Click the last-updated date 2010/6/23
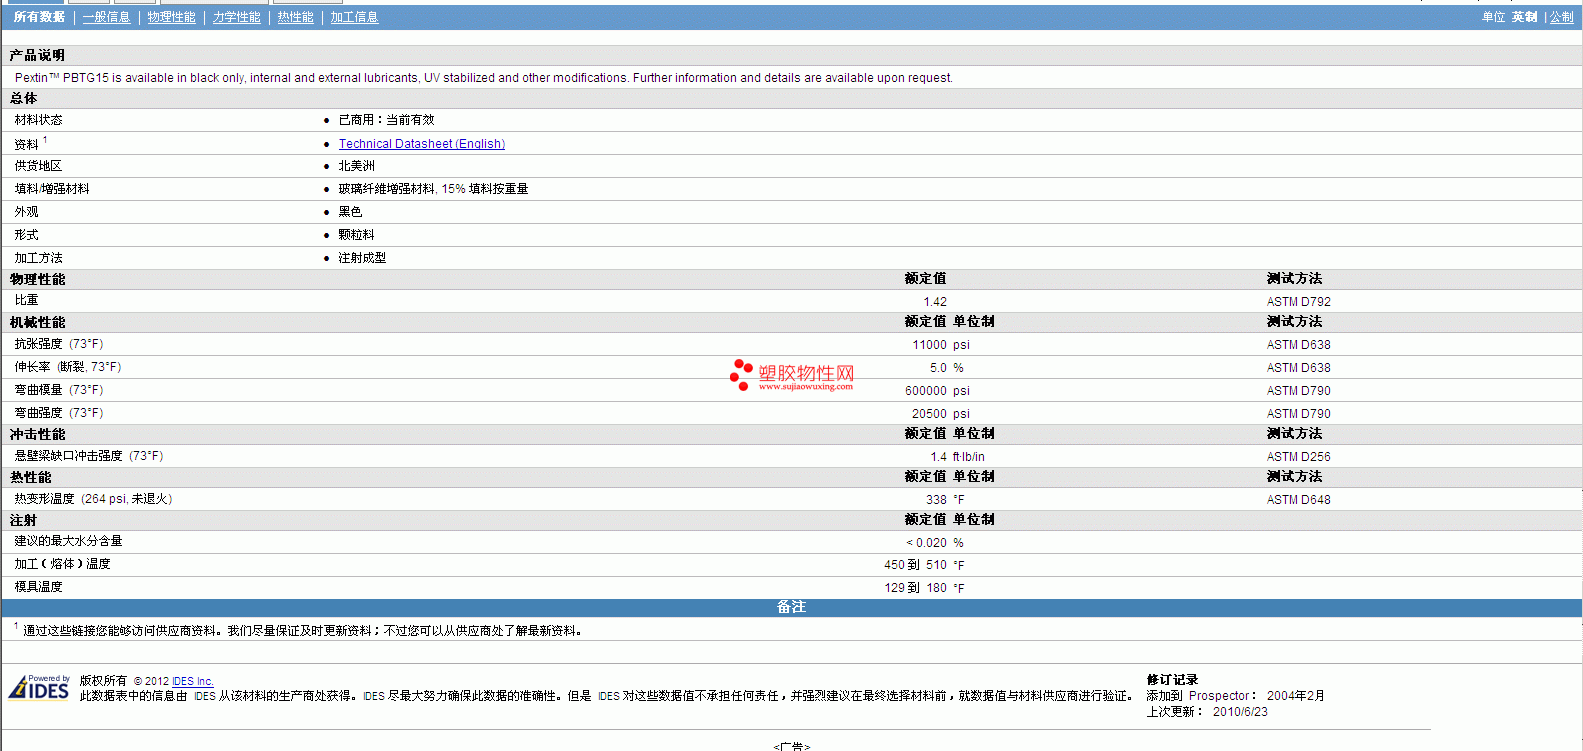Image resolution: width=1583 pixels, height=751 pixels. pyautogui.click(x=1240, y=712)
